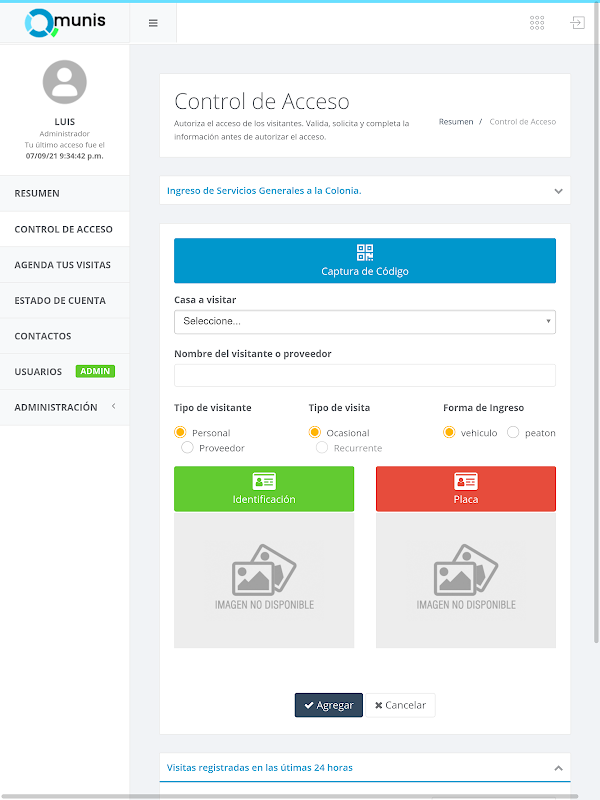Choose Ocasional visit type

pos(315,432)
